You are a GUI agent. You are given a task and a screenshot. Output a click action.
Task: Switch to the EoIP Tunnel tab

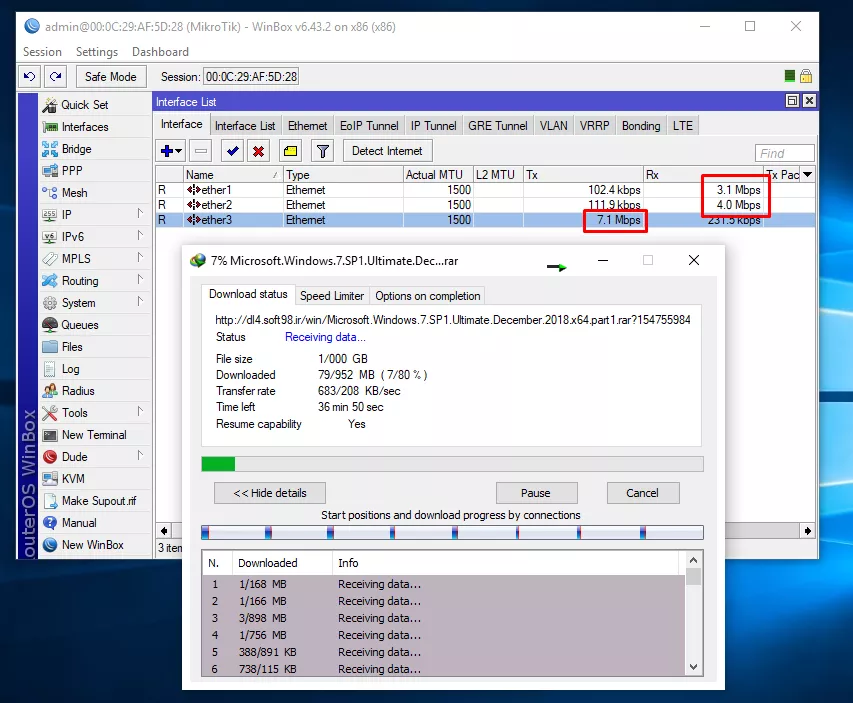point(369,126)
